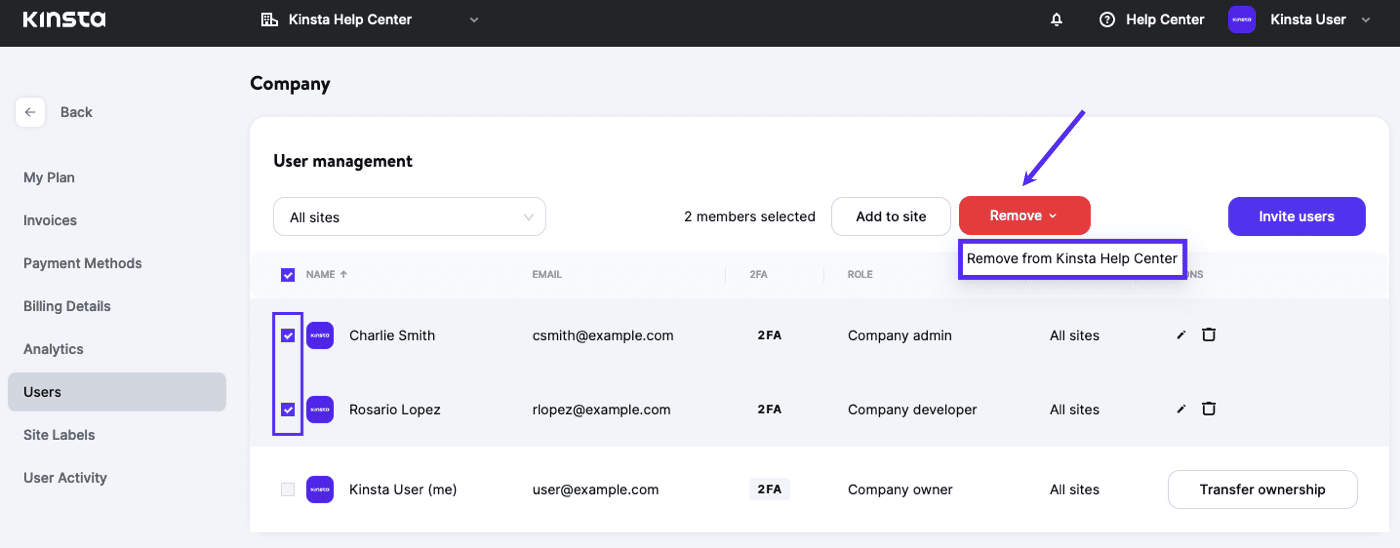Viewport: 1400px width, 548px height.
Task: Click the 2 members selected text
Action: (x=749, y=216)
